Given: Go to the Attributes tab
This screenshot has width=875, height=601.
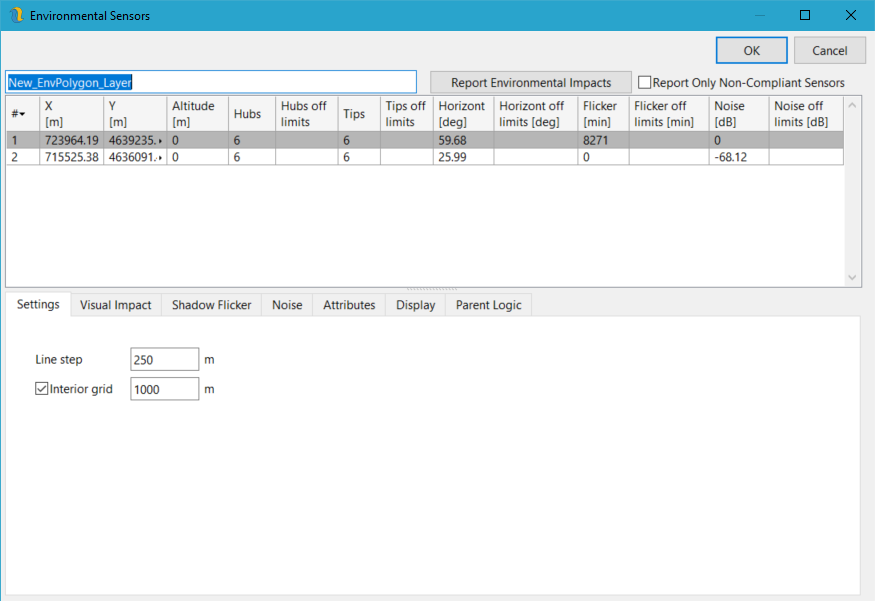Looking at the screenshot, I should tap(349, 305).
